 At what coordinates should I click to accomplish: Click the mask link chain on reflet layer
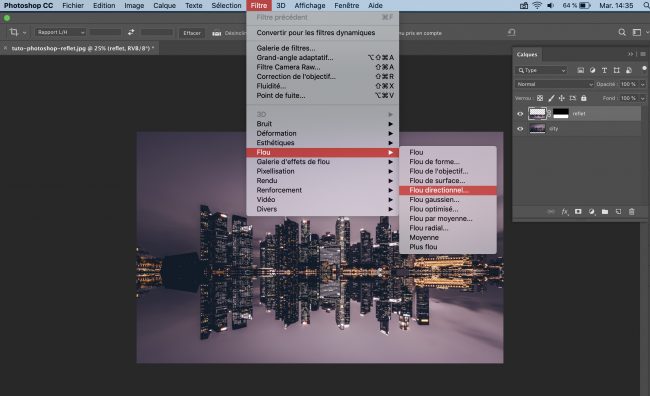pos(549,114)
